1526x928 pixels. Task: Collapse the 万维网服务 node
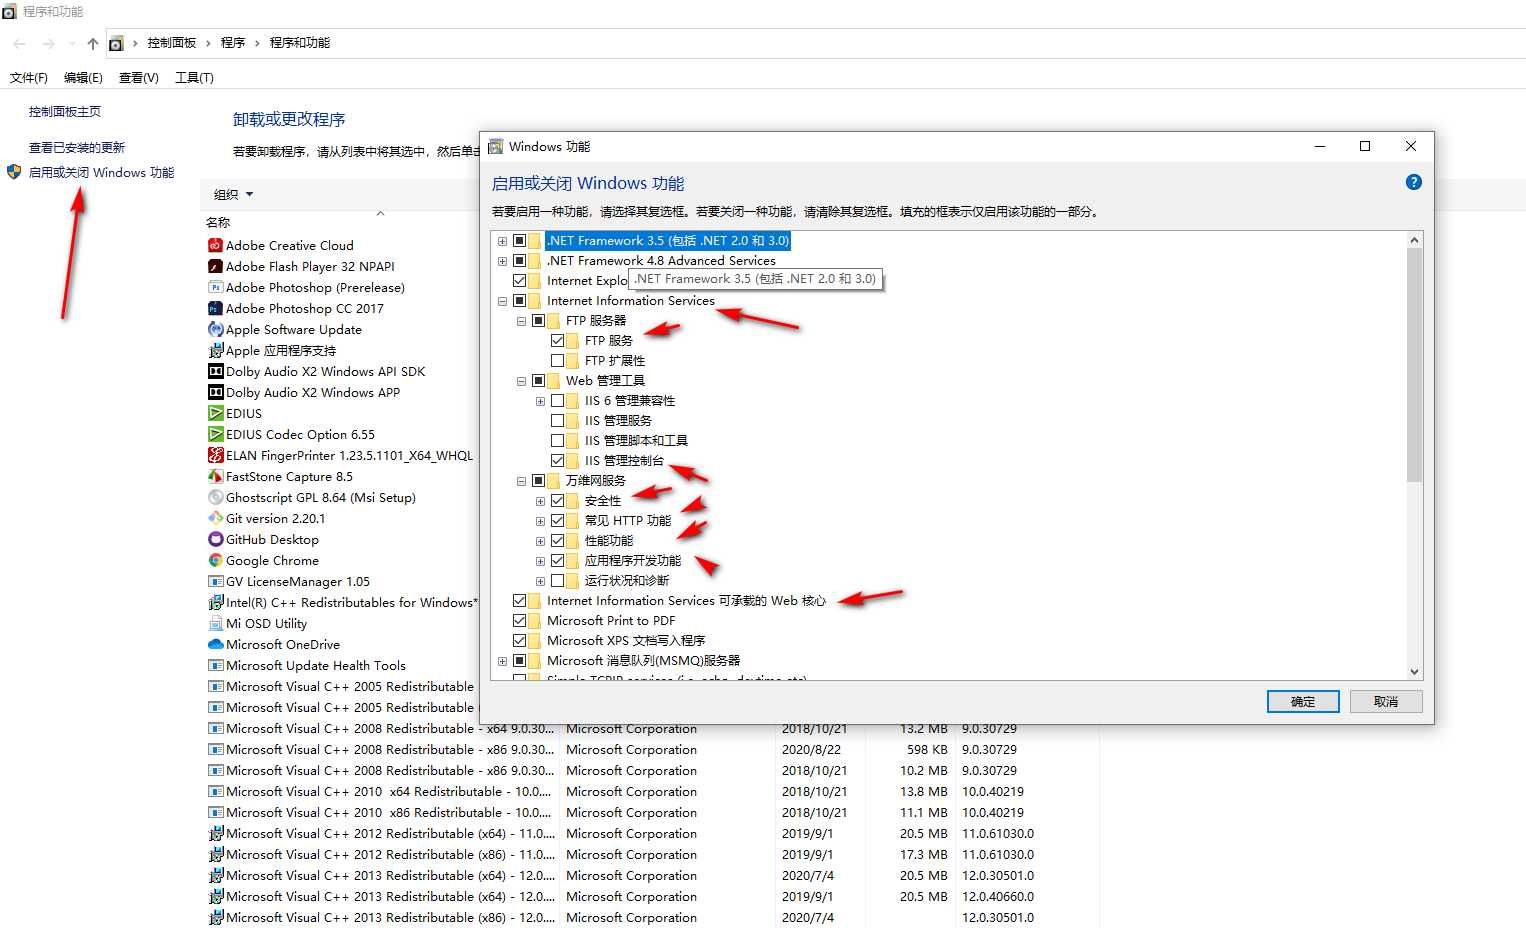[x=521, y=481]
